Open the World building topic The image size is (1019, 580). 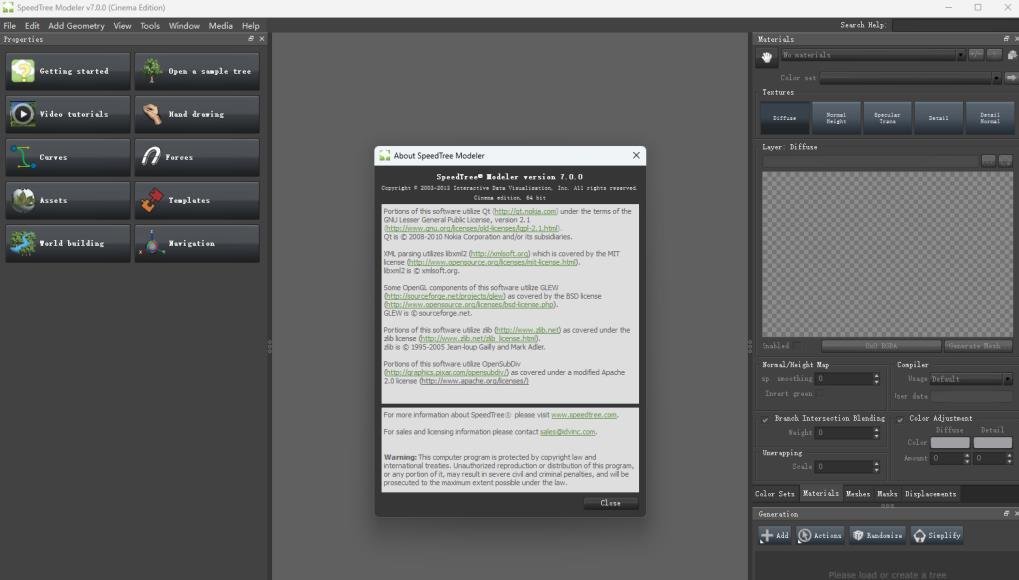[68, 243]
